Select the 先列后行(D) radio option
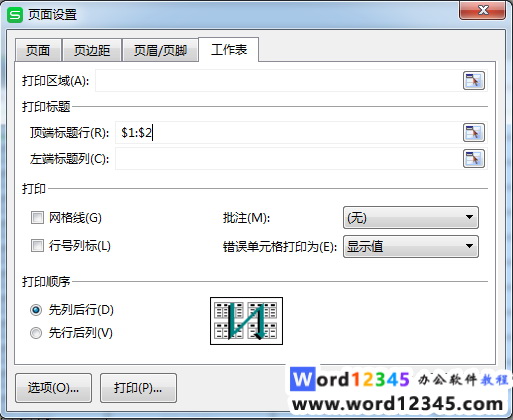The height and width of the screenshot is (420, 513). (x=36, y=310)
